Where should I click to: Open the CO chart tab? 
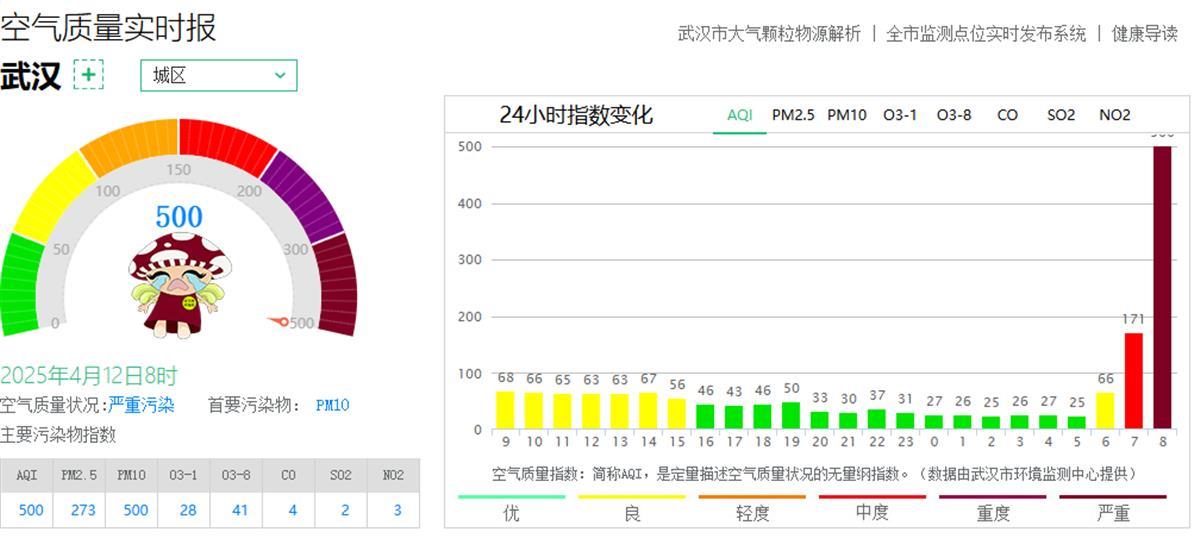pos(1007,115)
